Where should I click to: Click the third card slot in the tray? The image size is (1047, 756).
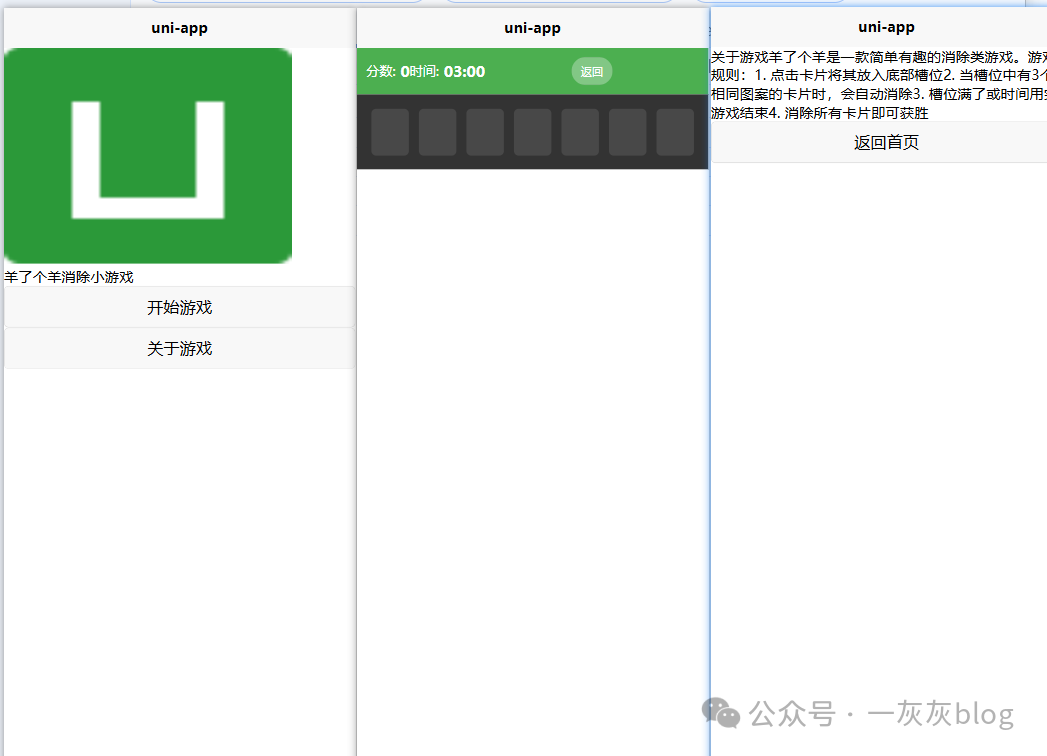[485, 132]
